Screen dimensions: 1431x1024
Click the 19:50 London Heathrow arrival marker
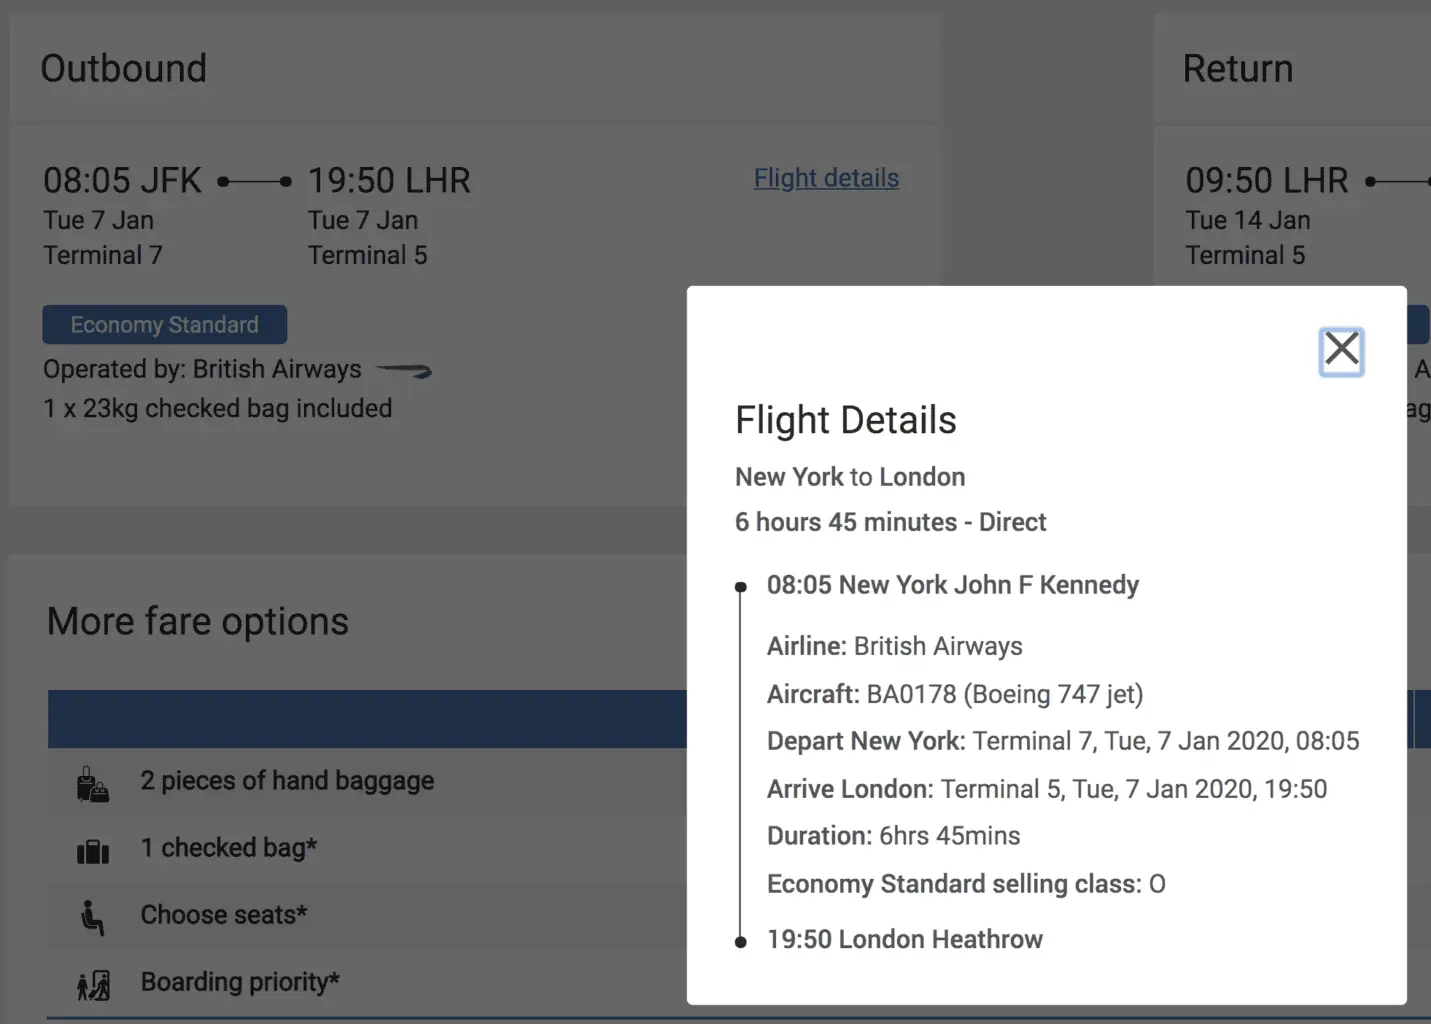(741, 941)
